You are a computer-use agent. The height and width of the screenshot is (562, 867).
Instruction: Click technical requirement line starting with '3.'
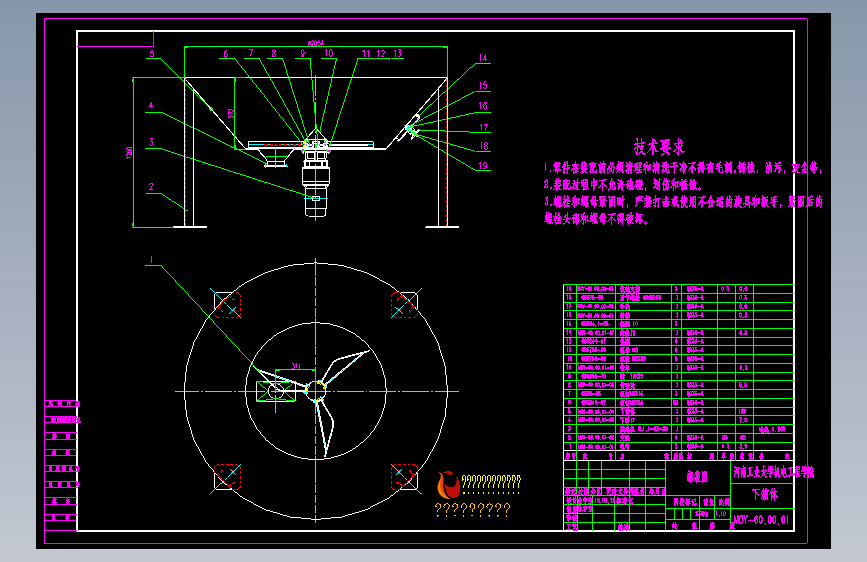coord(683,202)
